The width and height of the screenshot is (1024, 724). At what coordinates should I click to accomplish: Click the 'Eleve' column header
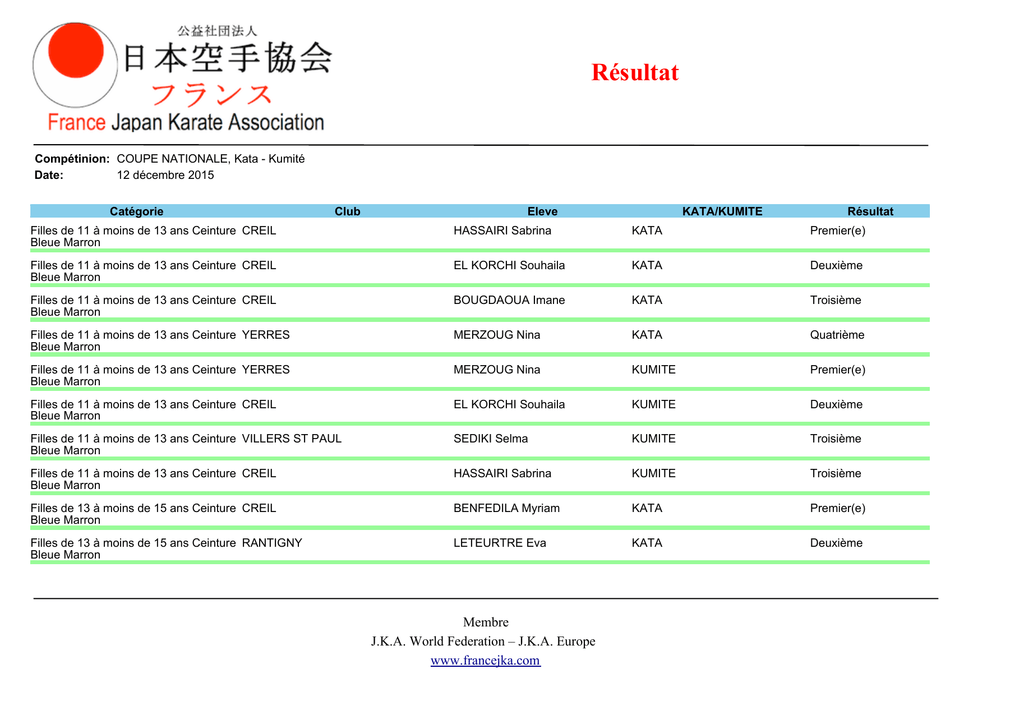tap(543, 211)
